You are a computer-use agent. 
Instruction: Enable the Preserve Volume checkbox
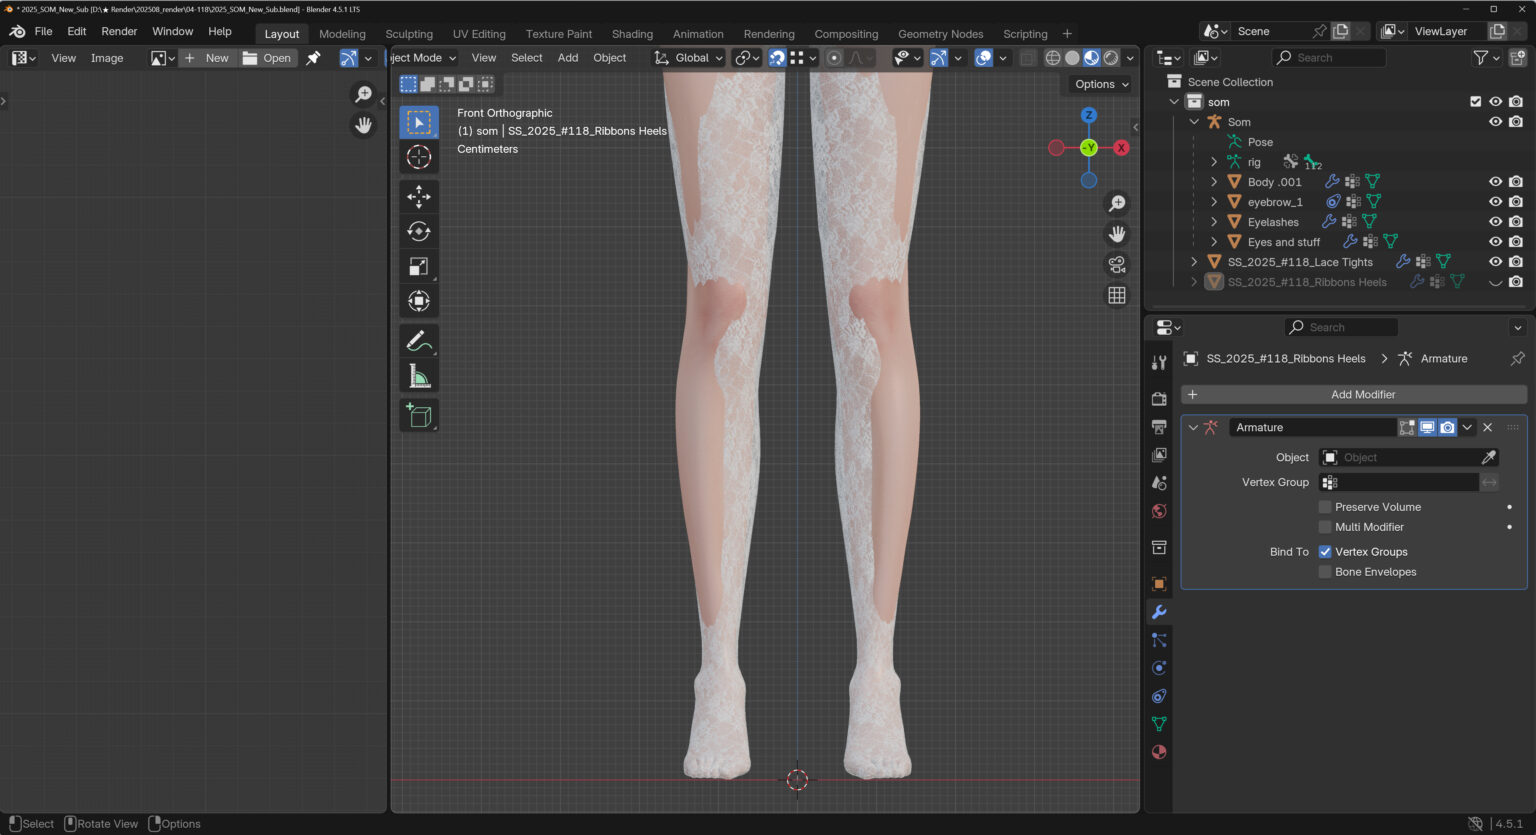tap(1325, 507)
